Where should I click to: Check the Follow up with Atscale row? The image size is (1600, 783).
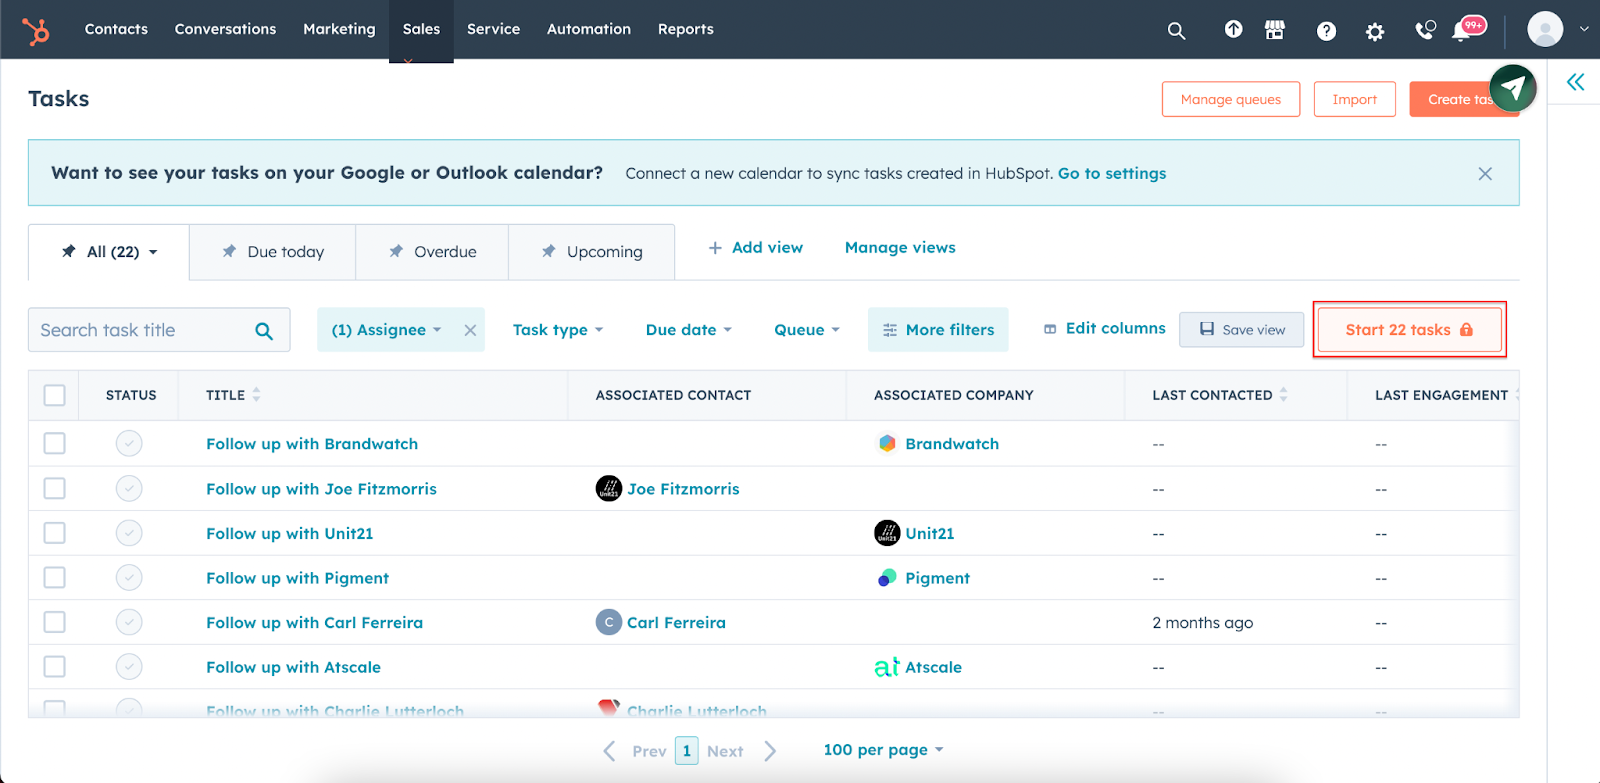coord(55,666)
